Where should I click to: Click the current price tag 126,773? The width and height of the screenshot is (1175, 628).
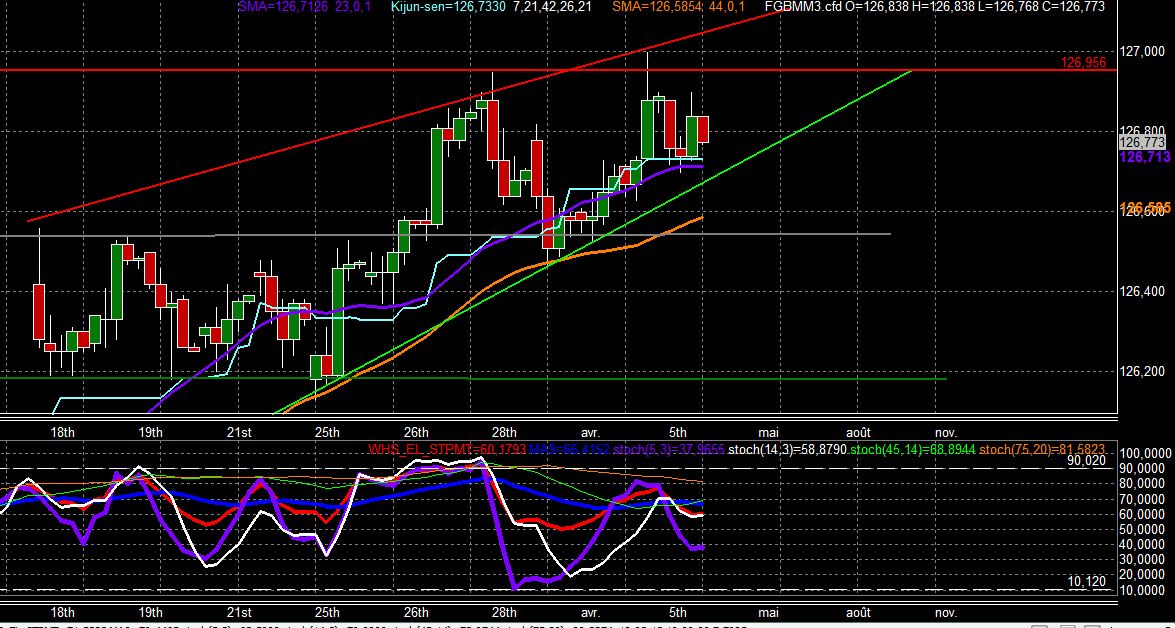(1142, 142)
